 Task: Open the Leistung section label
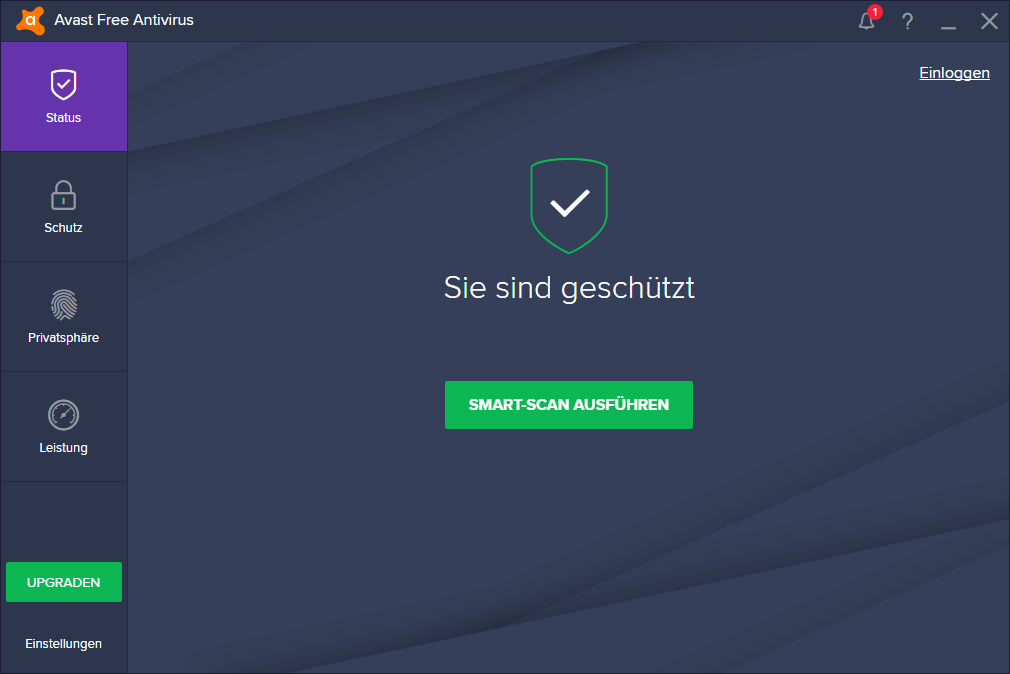tap(63, 448)
